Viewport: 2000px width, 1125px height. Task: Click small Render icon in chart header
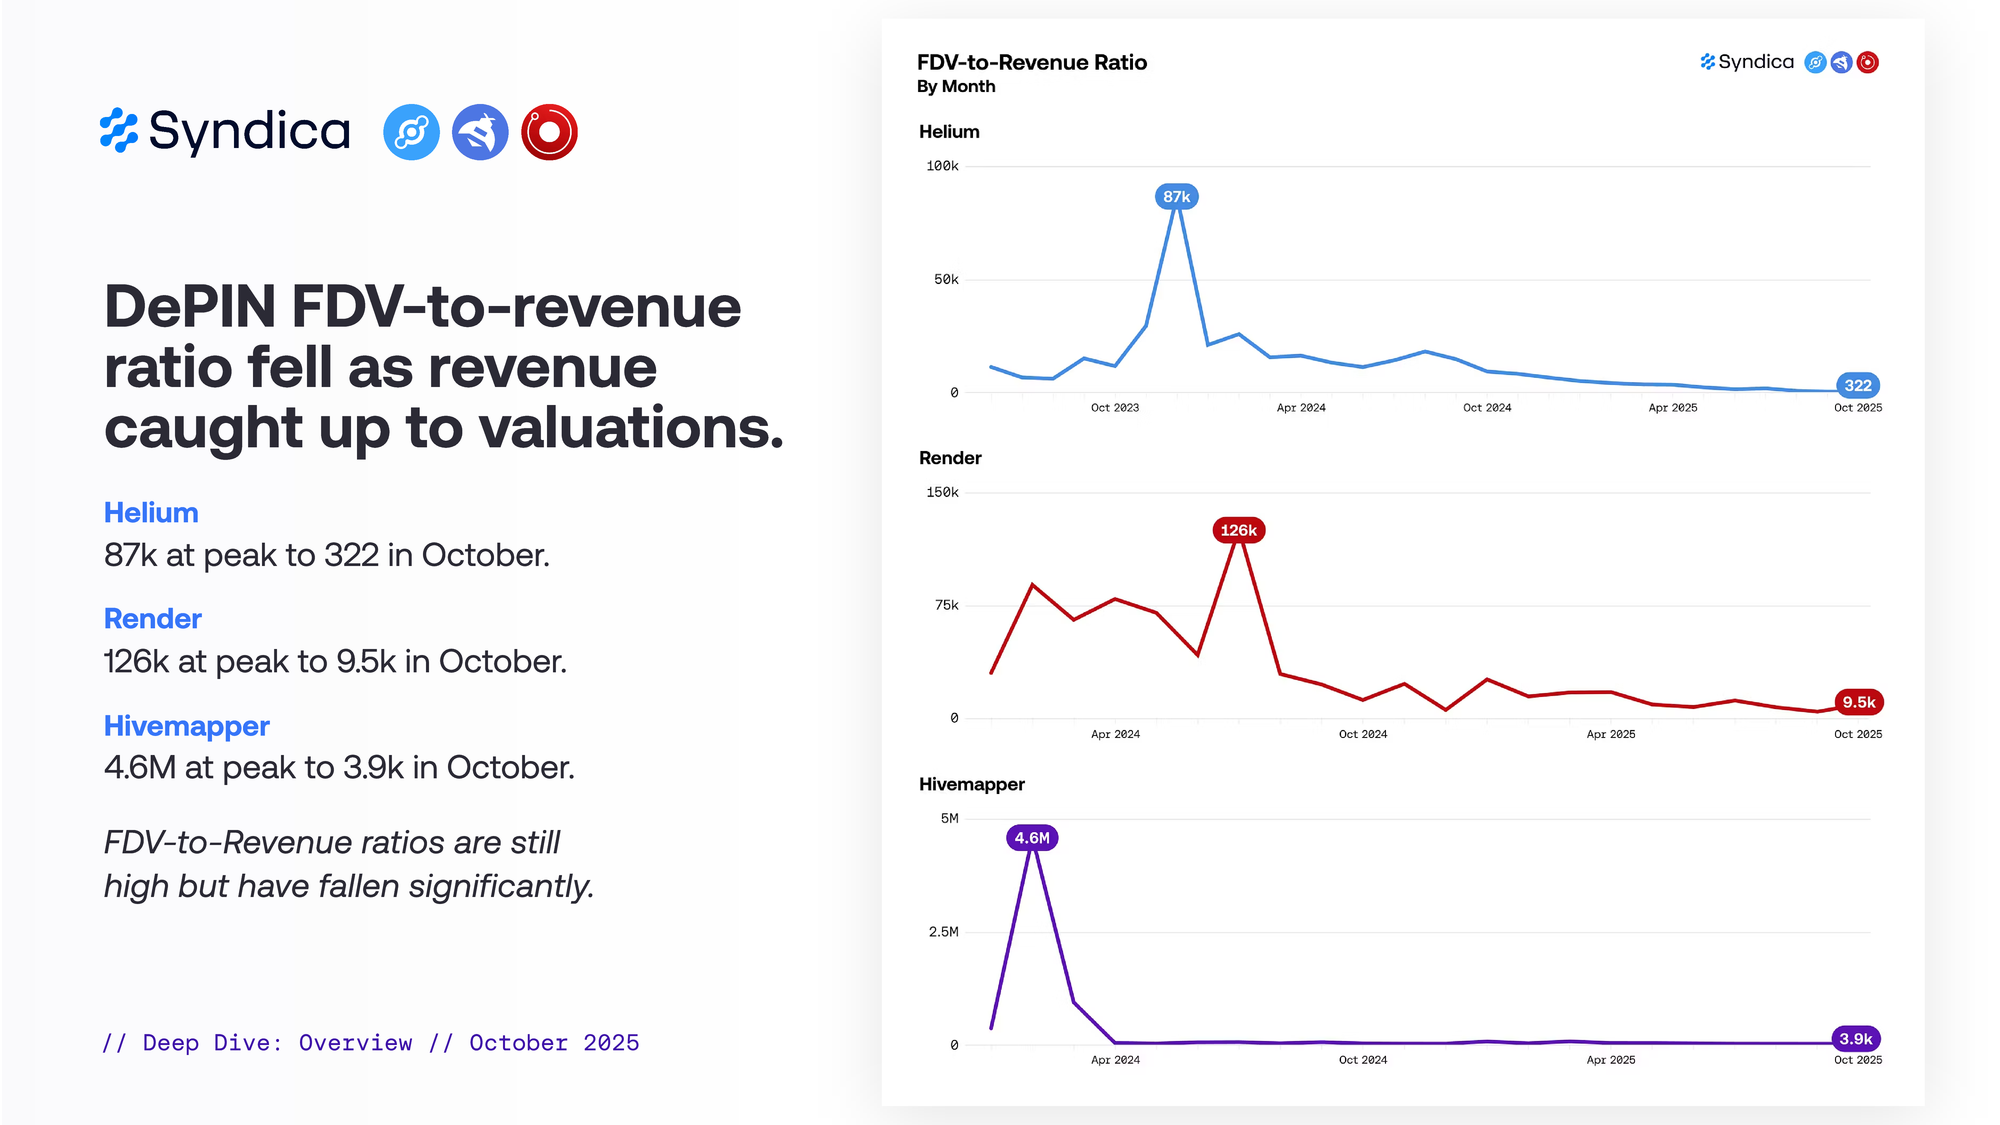(x=1867, y=62)
